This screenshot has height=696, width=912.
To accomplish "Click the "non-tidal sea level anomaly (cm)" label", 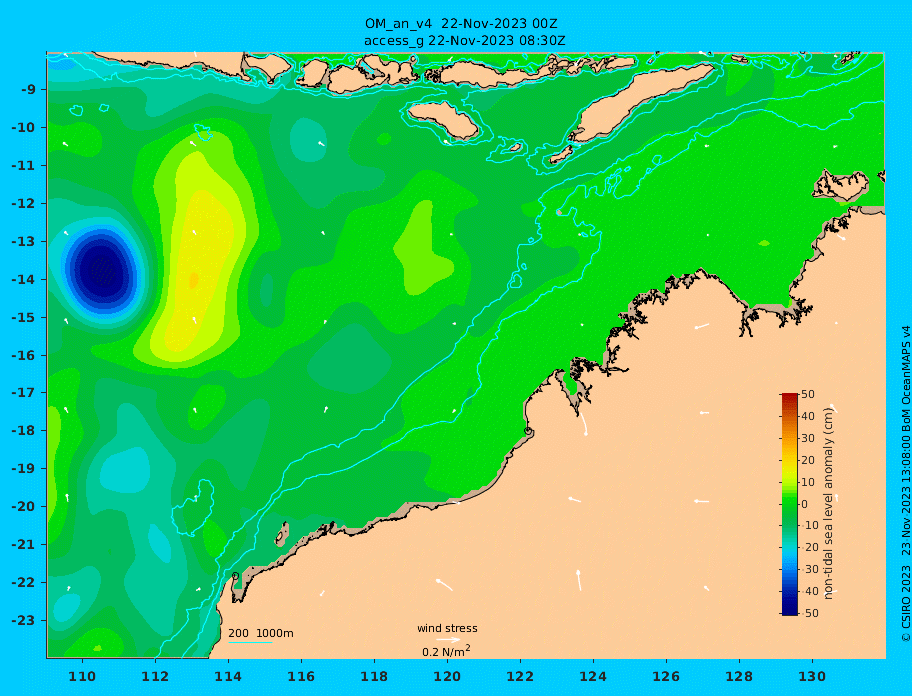I will point(829,504).
